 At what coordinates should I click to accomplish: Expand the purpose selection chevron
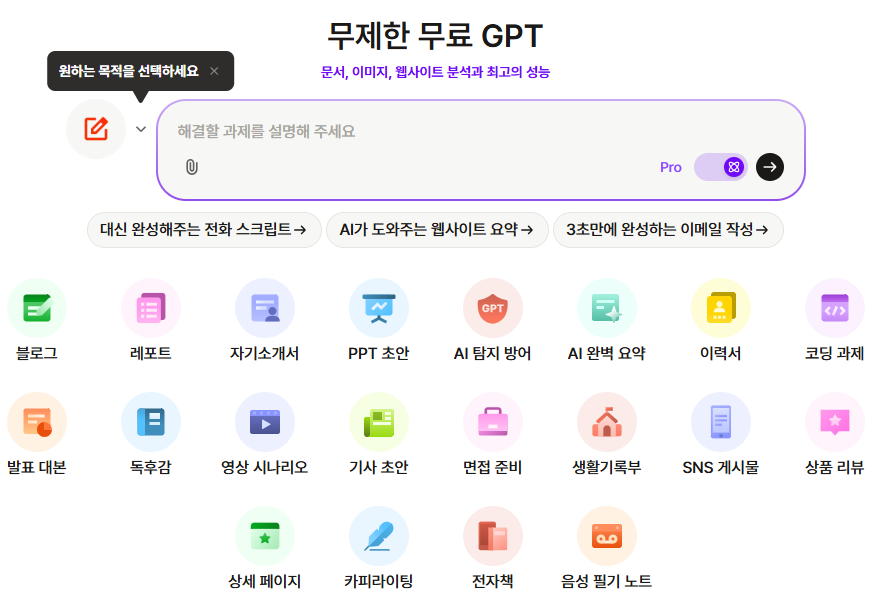coord(141,129)
